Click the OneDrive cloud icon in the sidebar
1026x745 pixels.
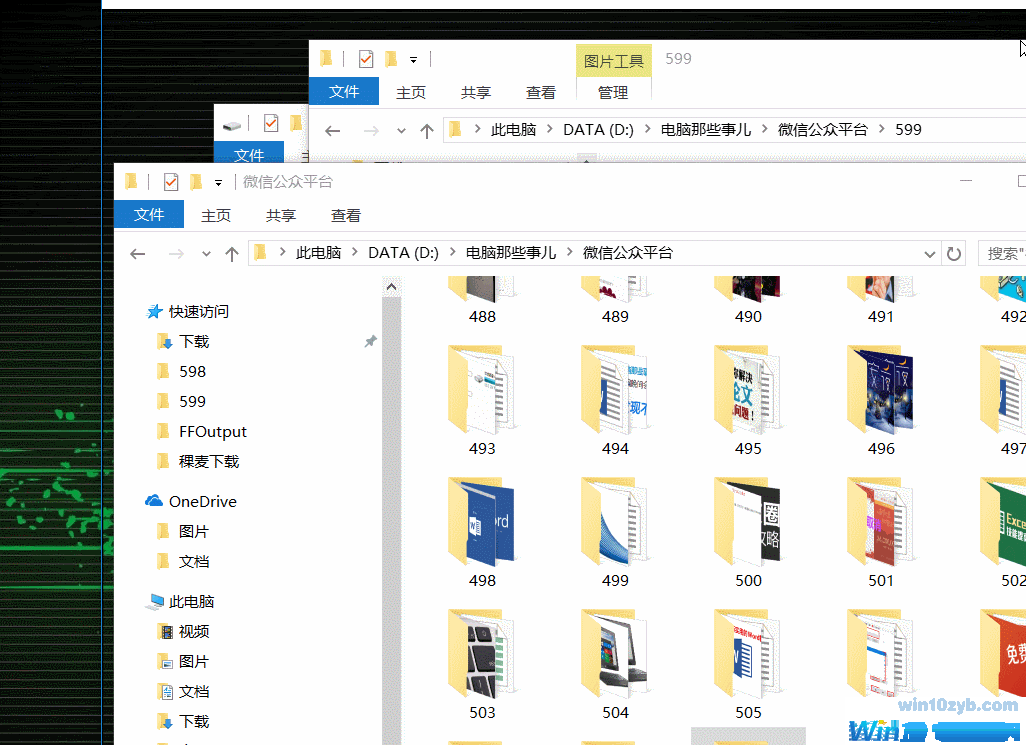[156, 501]
